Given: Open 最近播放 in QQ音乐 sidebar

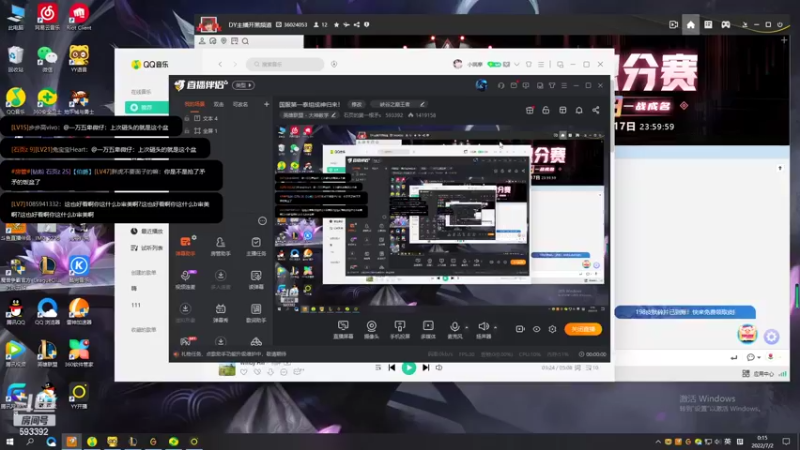Looking at the screenshot, I should 147,231.
